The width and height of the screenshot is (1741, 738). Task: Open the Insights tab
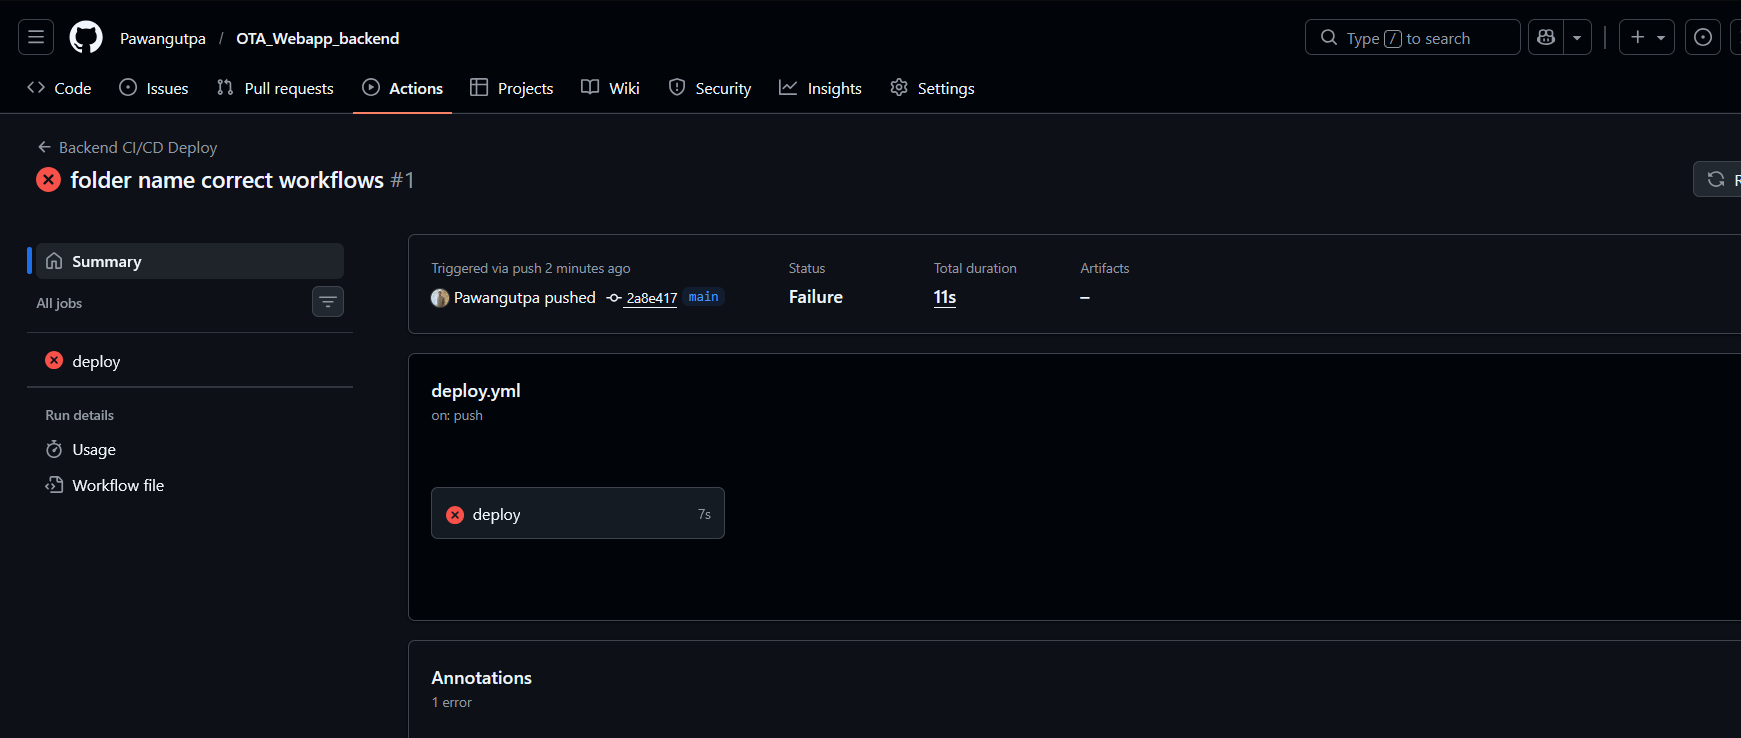821,88
